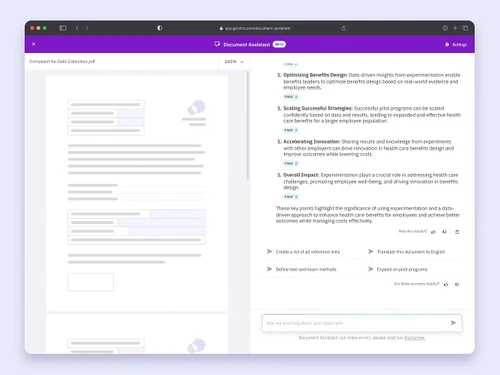This screenshot has width=500, height=375.
Task: Send the message with the arrow icon
Action: tap(453, 323)
